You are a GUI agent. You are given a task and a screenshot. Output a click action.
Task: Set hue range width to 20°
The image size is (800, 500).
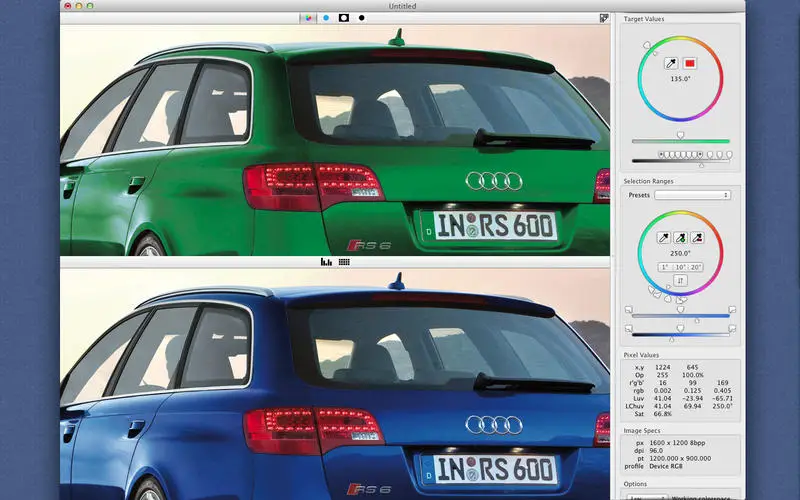point(696,267)
